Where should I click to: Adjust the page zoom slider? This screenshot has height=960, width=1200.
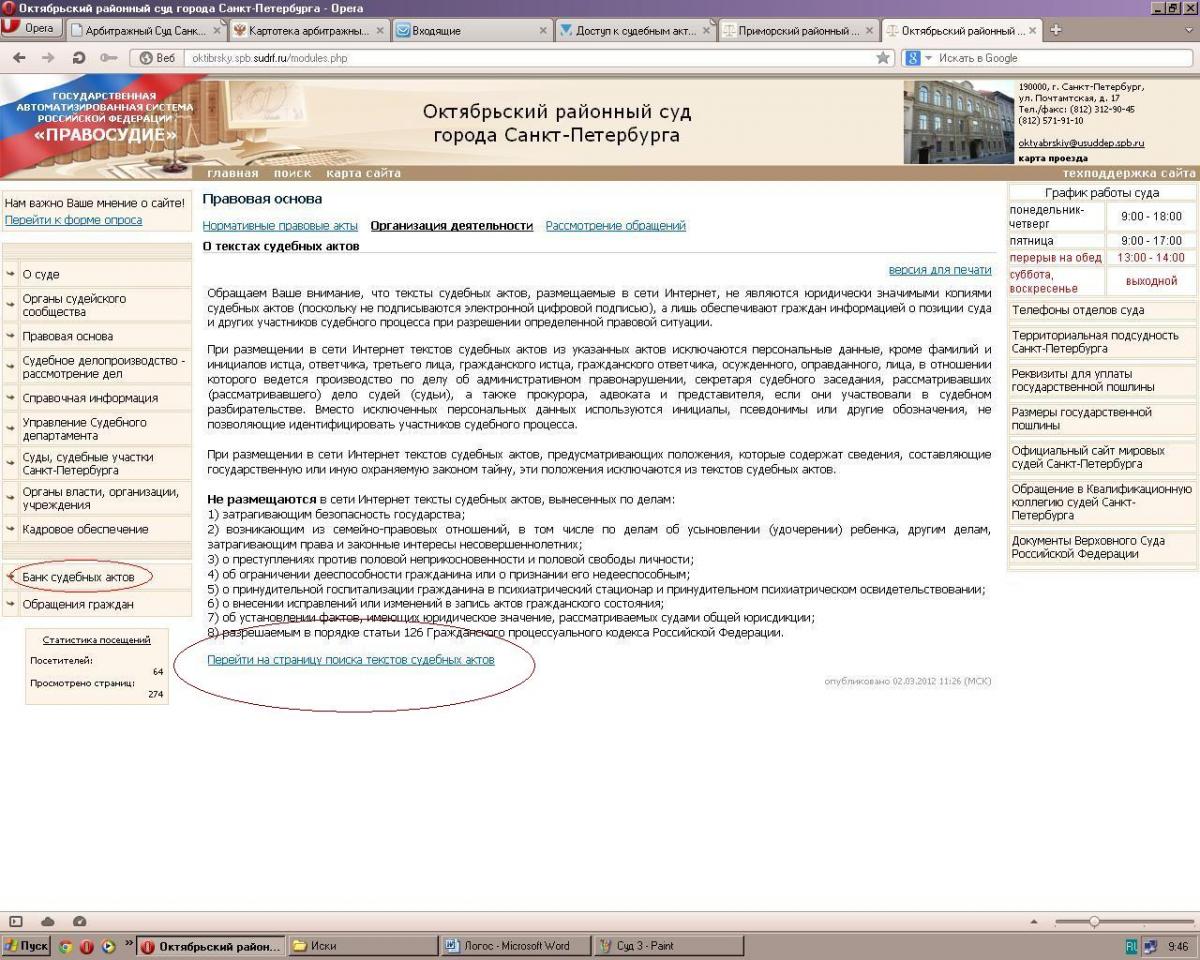pyautogui.click(x=1094, y=921)
